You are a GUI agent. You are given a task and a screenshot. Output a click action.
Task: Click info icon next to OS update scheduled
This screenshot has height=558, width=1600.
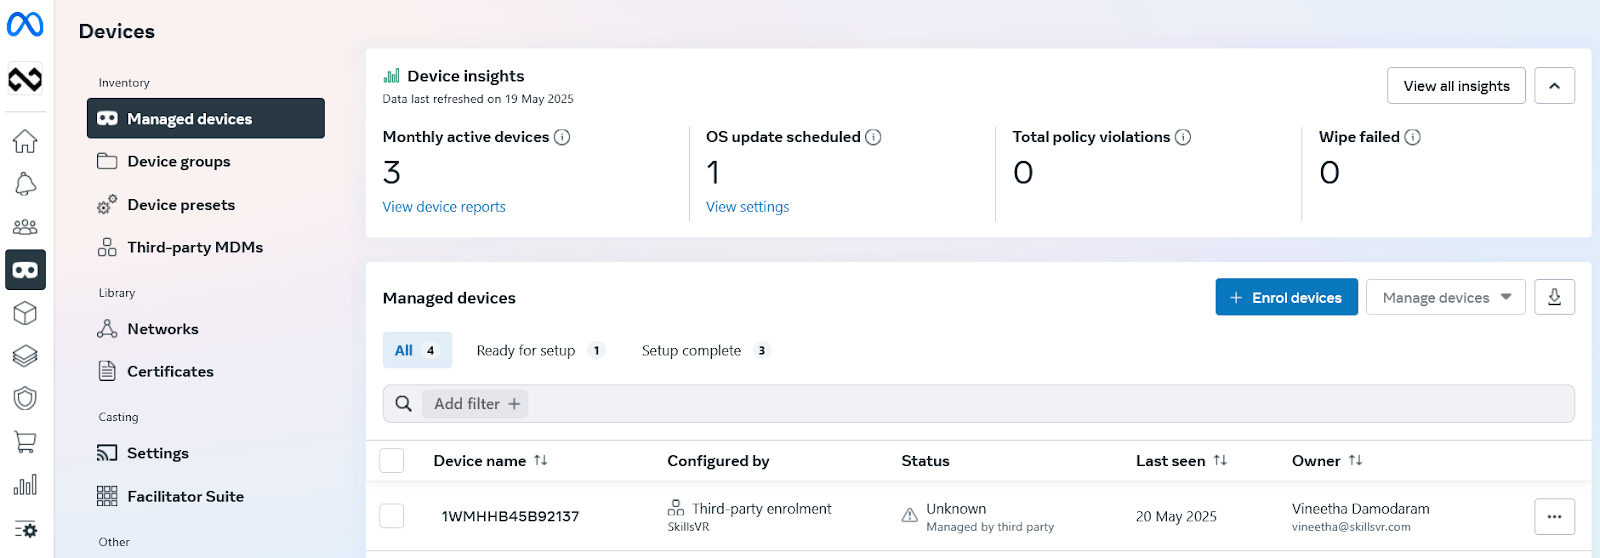[873, 137]
